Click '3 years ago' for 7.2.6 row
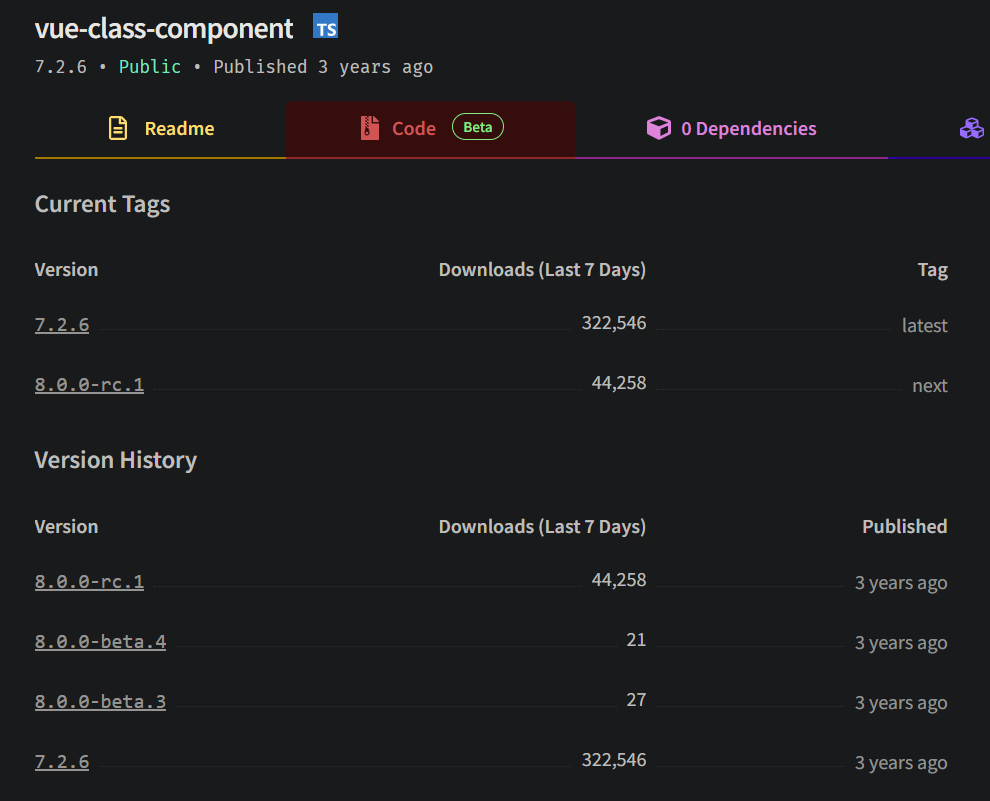 pos(901,762)
